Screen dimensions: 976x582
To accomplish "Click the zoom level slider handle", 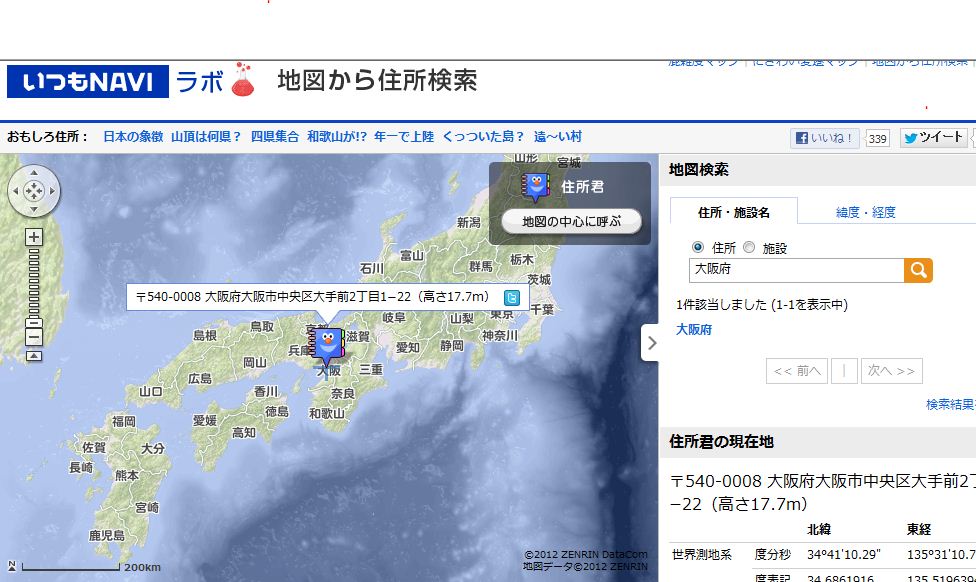I will [x=34, y=322].
